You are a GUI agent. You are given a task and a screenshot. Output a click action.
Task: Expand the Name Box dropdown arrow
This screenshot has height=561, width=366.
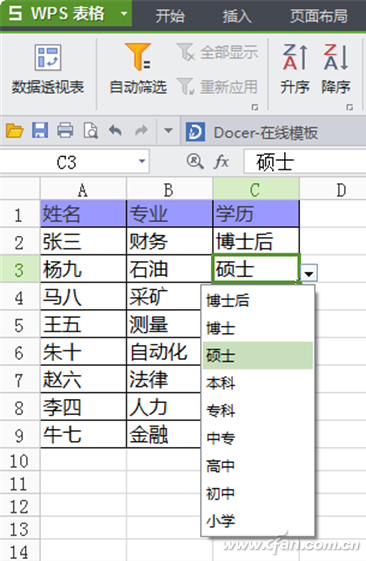pos(142,161)
